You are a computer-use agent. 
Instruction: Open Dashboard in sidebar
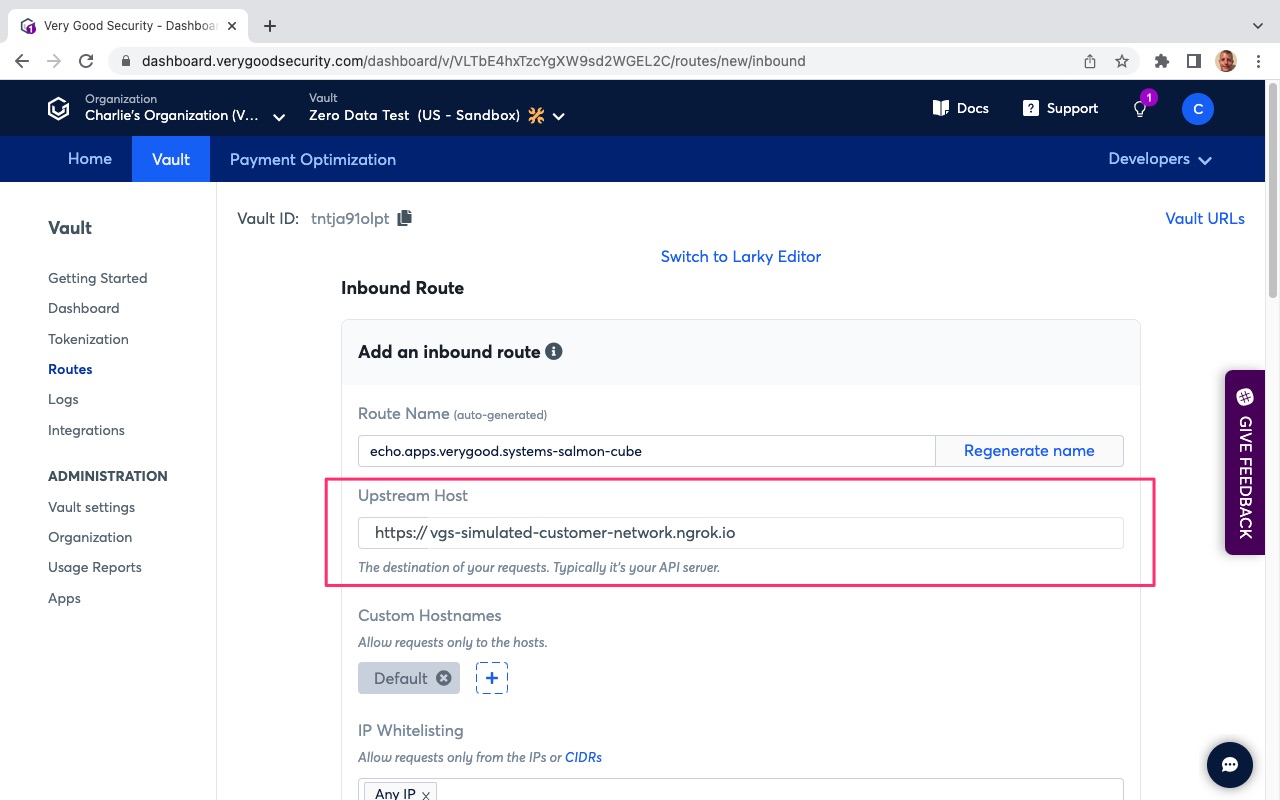pyautogui.click(x=84, y=308)
